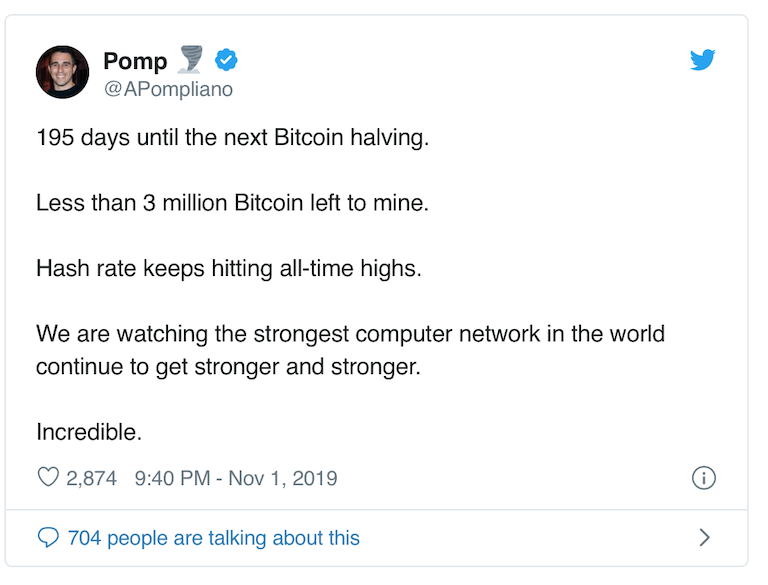
Task: Click the continue to get stronger line
Action: (x=228, y=367)
